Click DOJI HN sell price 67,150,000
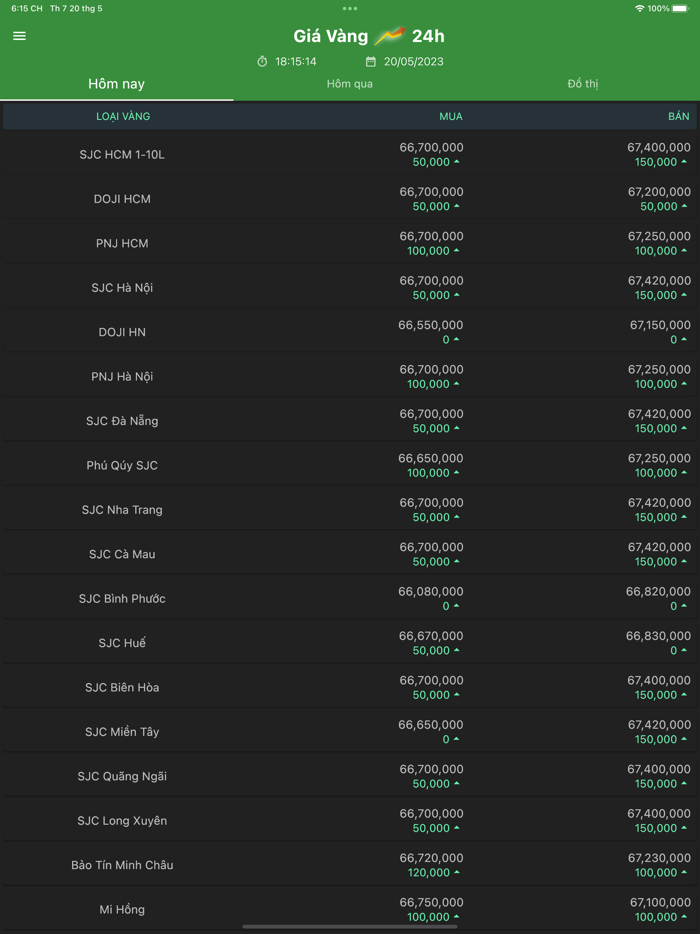Image resolution: width=700 pixels, height=934 pixels. point(660,325)
